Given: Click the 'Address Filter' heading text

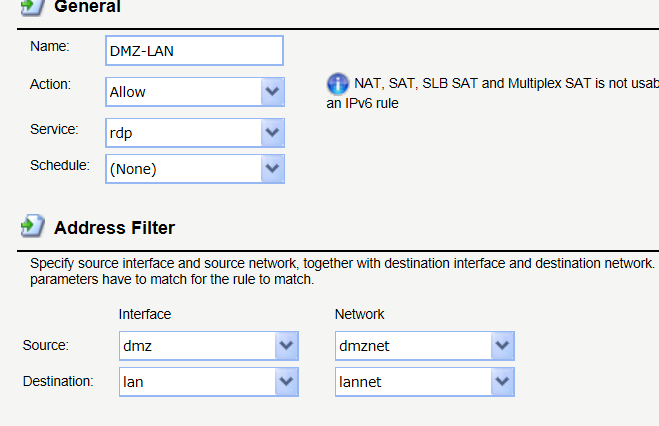Looking at the screenshot, I should click(114, 227).
